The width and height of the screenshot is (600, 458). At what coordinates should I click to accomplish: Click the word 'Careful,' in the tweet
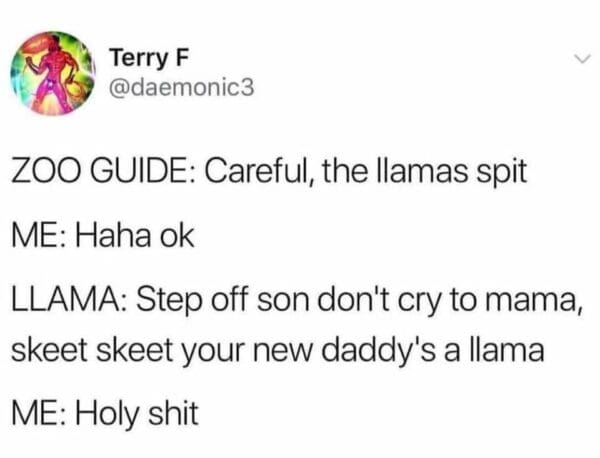(259, 172)
